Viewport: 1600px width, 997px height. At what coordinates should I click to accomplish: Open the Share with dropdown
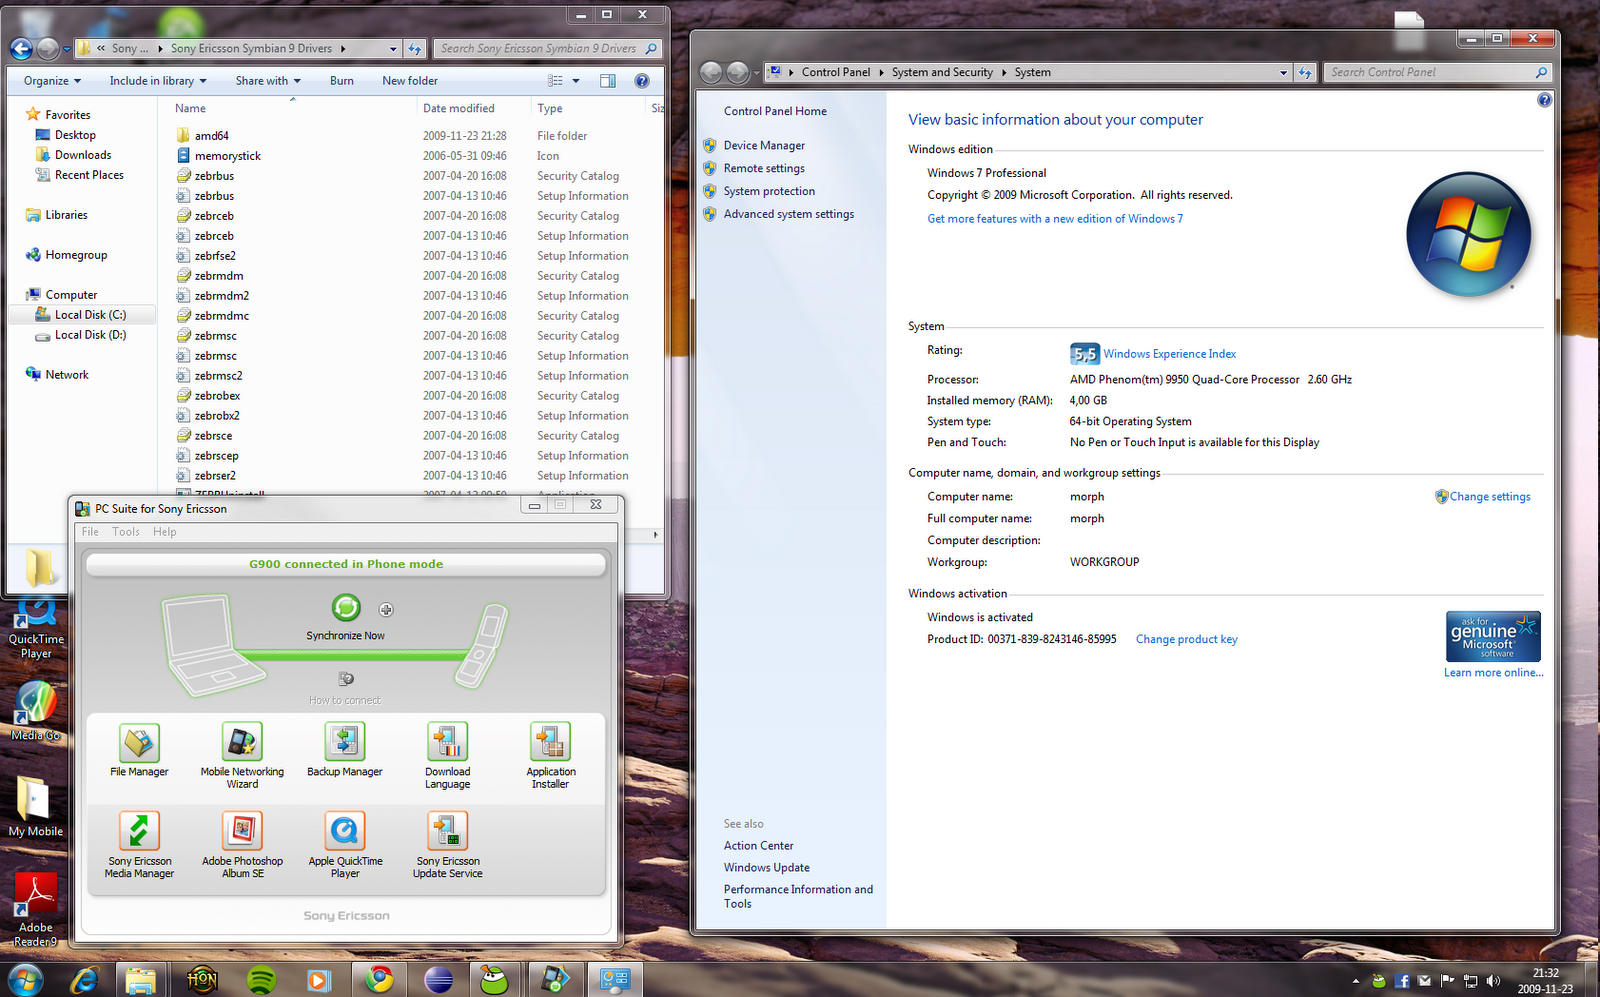[x=268, y=81]
